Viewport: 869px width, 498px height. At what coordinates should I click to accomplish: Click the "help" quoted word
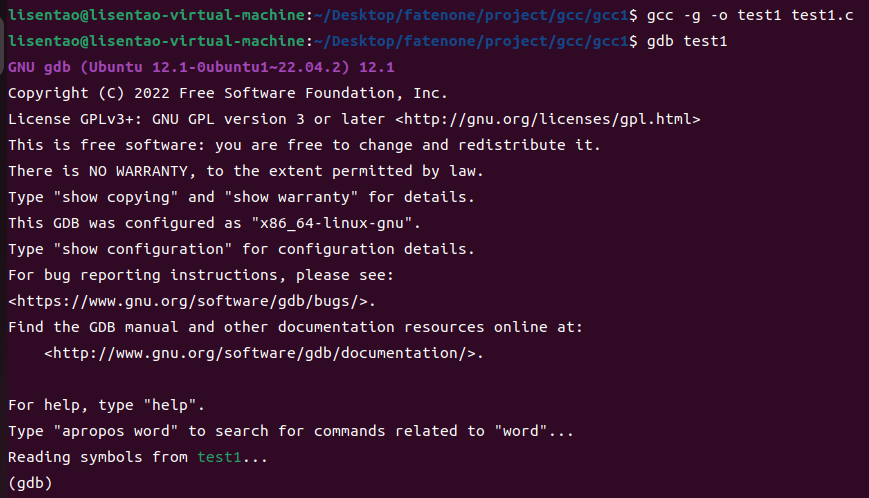click(170, 405)
